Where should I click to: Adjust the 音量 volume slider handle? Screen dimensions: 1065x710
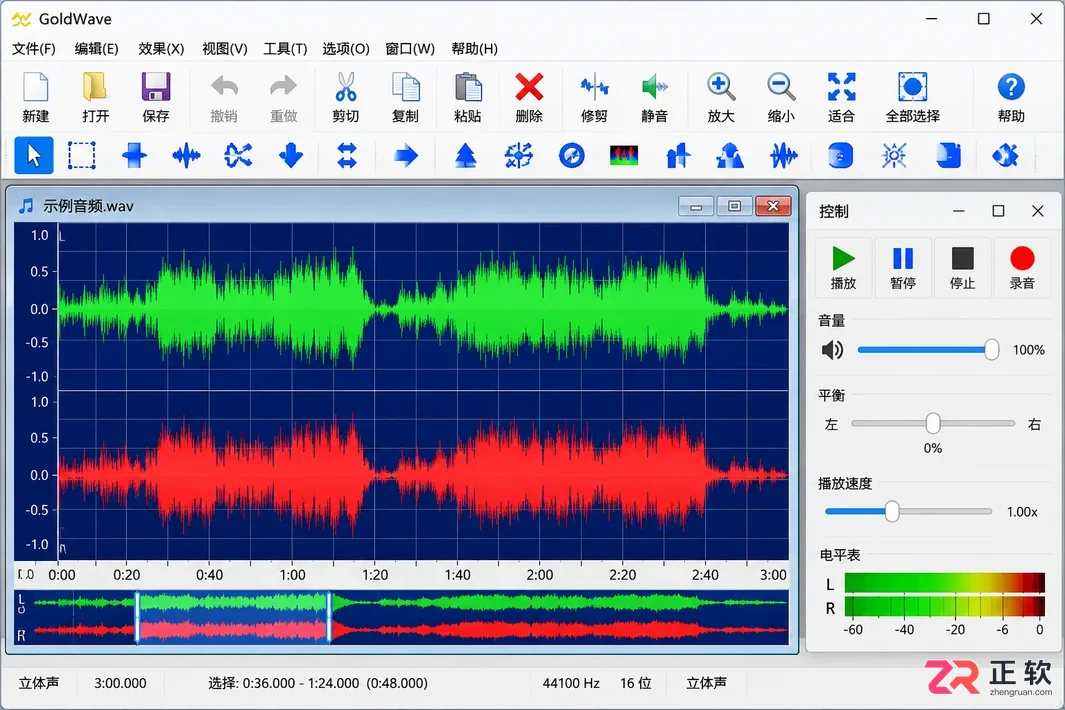pos(992,350)
